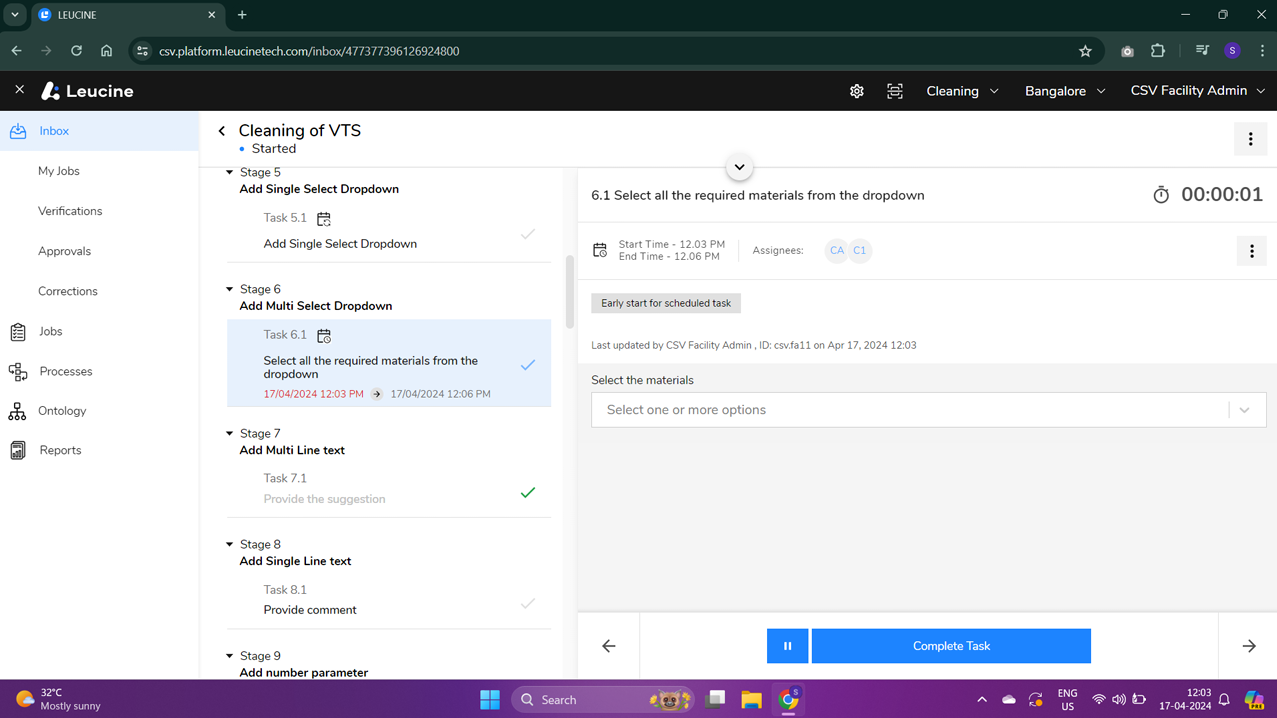The image size is (1277, 718).
Task: Open the Select the materials dropdown field
Action: (928, 410)
